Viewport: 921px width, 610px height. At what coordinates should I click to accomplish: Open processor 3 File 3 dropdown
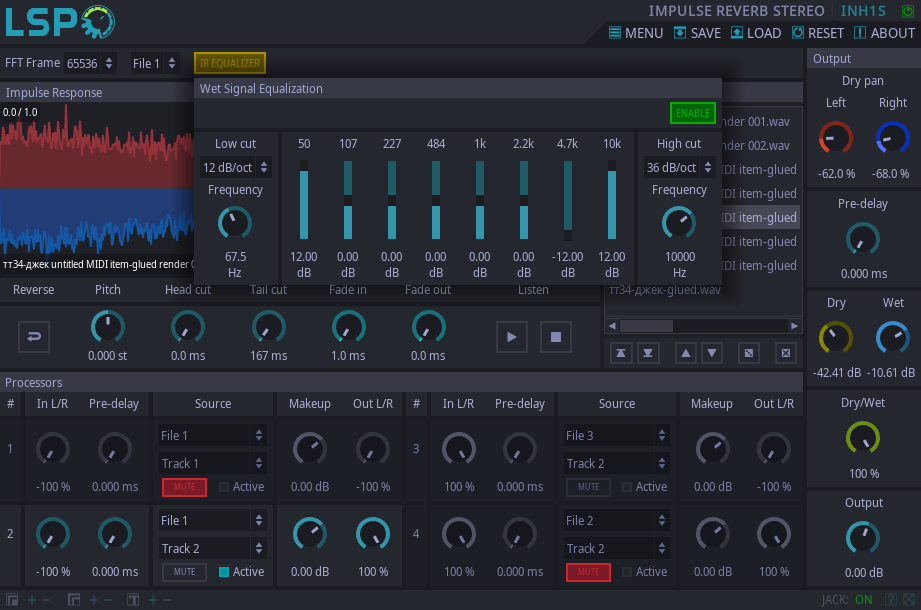(x=616, y=435)
